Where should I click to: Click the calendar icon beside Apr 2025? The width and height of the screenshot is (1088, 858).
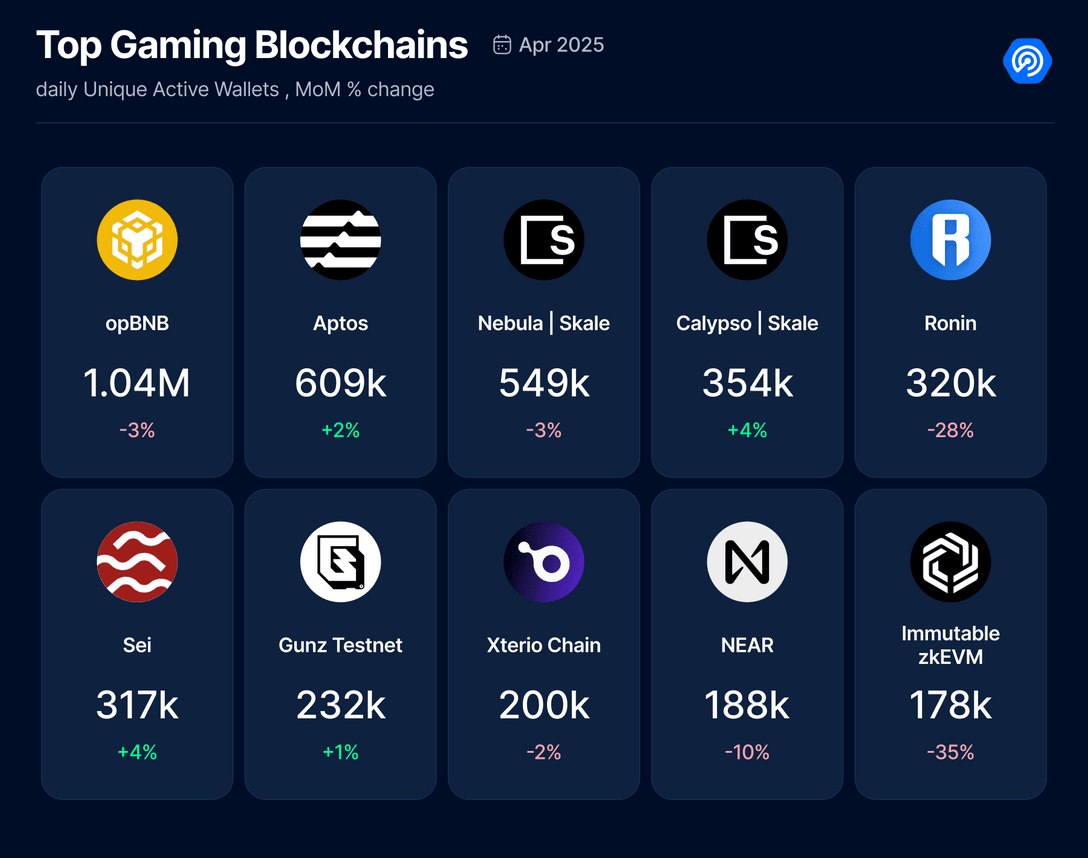[502, 45]
